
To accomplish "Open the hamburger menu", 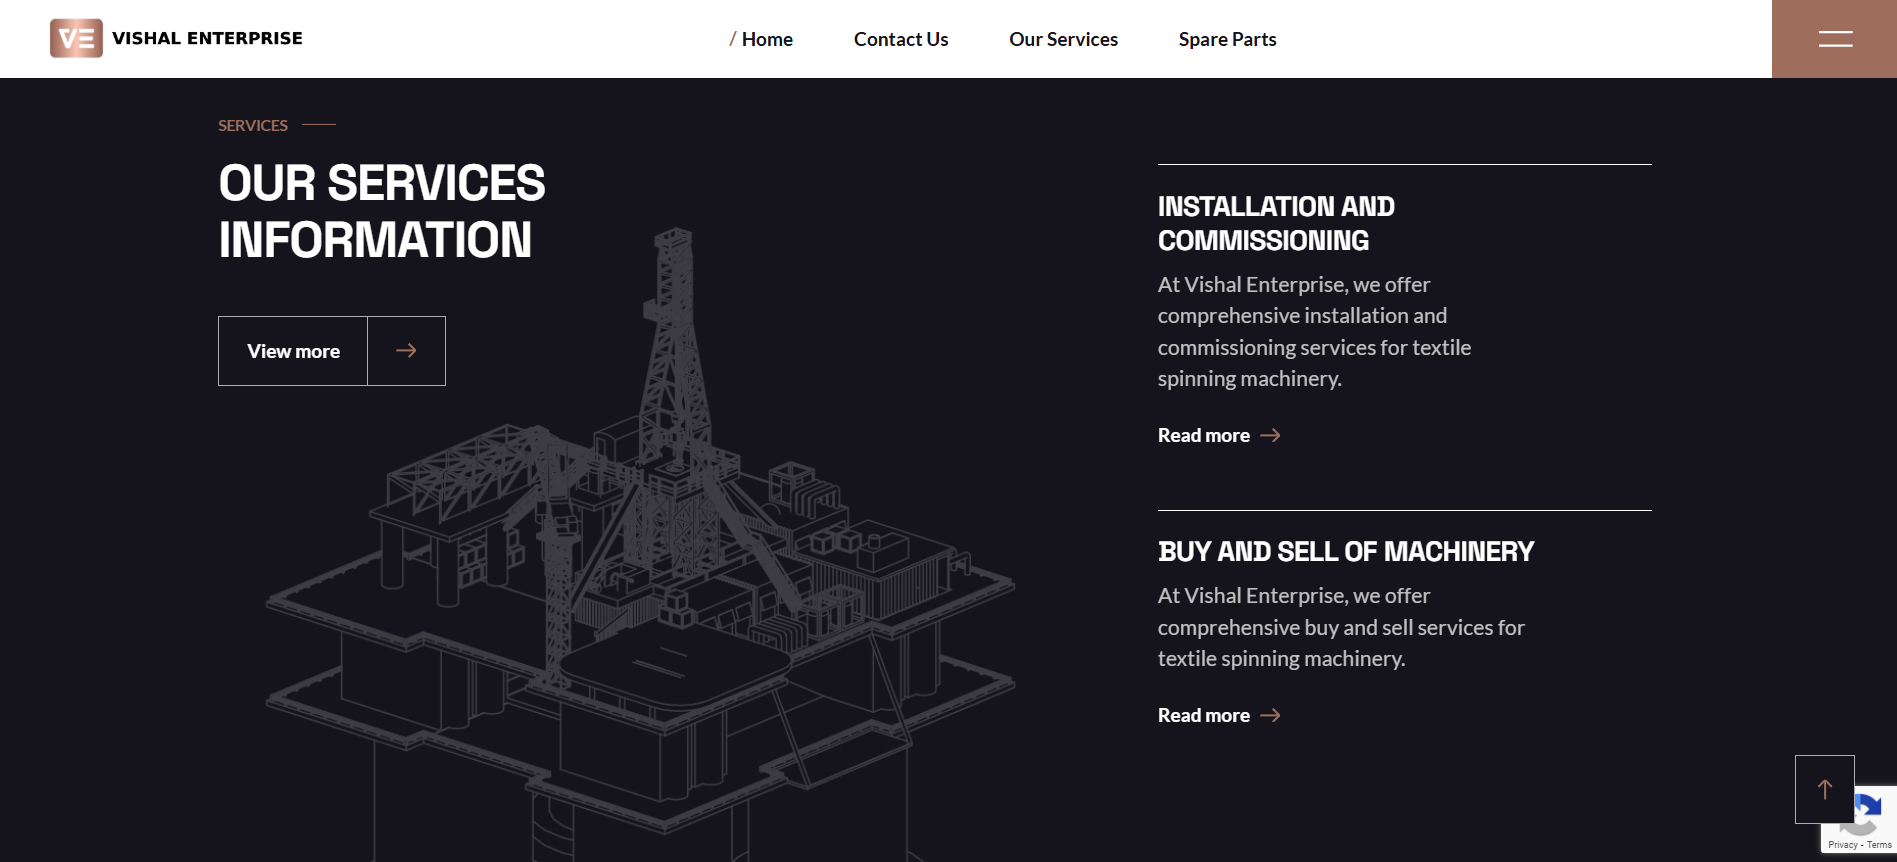I will [1834, 39].
